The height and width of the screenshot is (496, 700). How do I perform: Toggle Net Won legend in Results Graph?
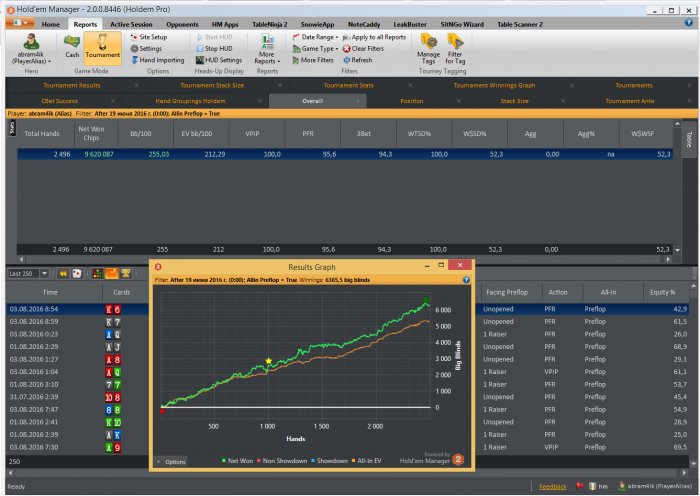[x=237, y=461]
